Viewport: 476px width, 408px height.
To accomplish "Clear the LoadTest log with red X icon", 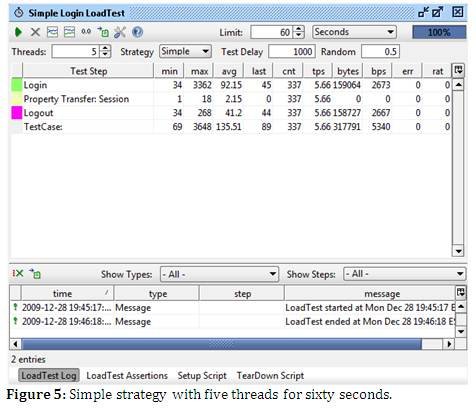I will tap(18, 274).
